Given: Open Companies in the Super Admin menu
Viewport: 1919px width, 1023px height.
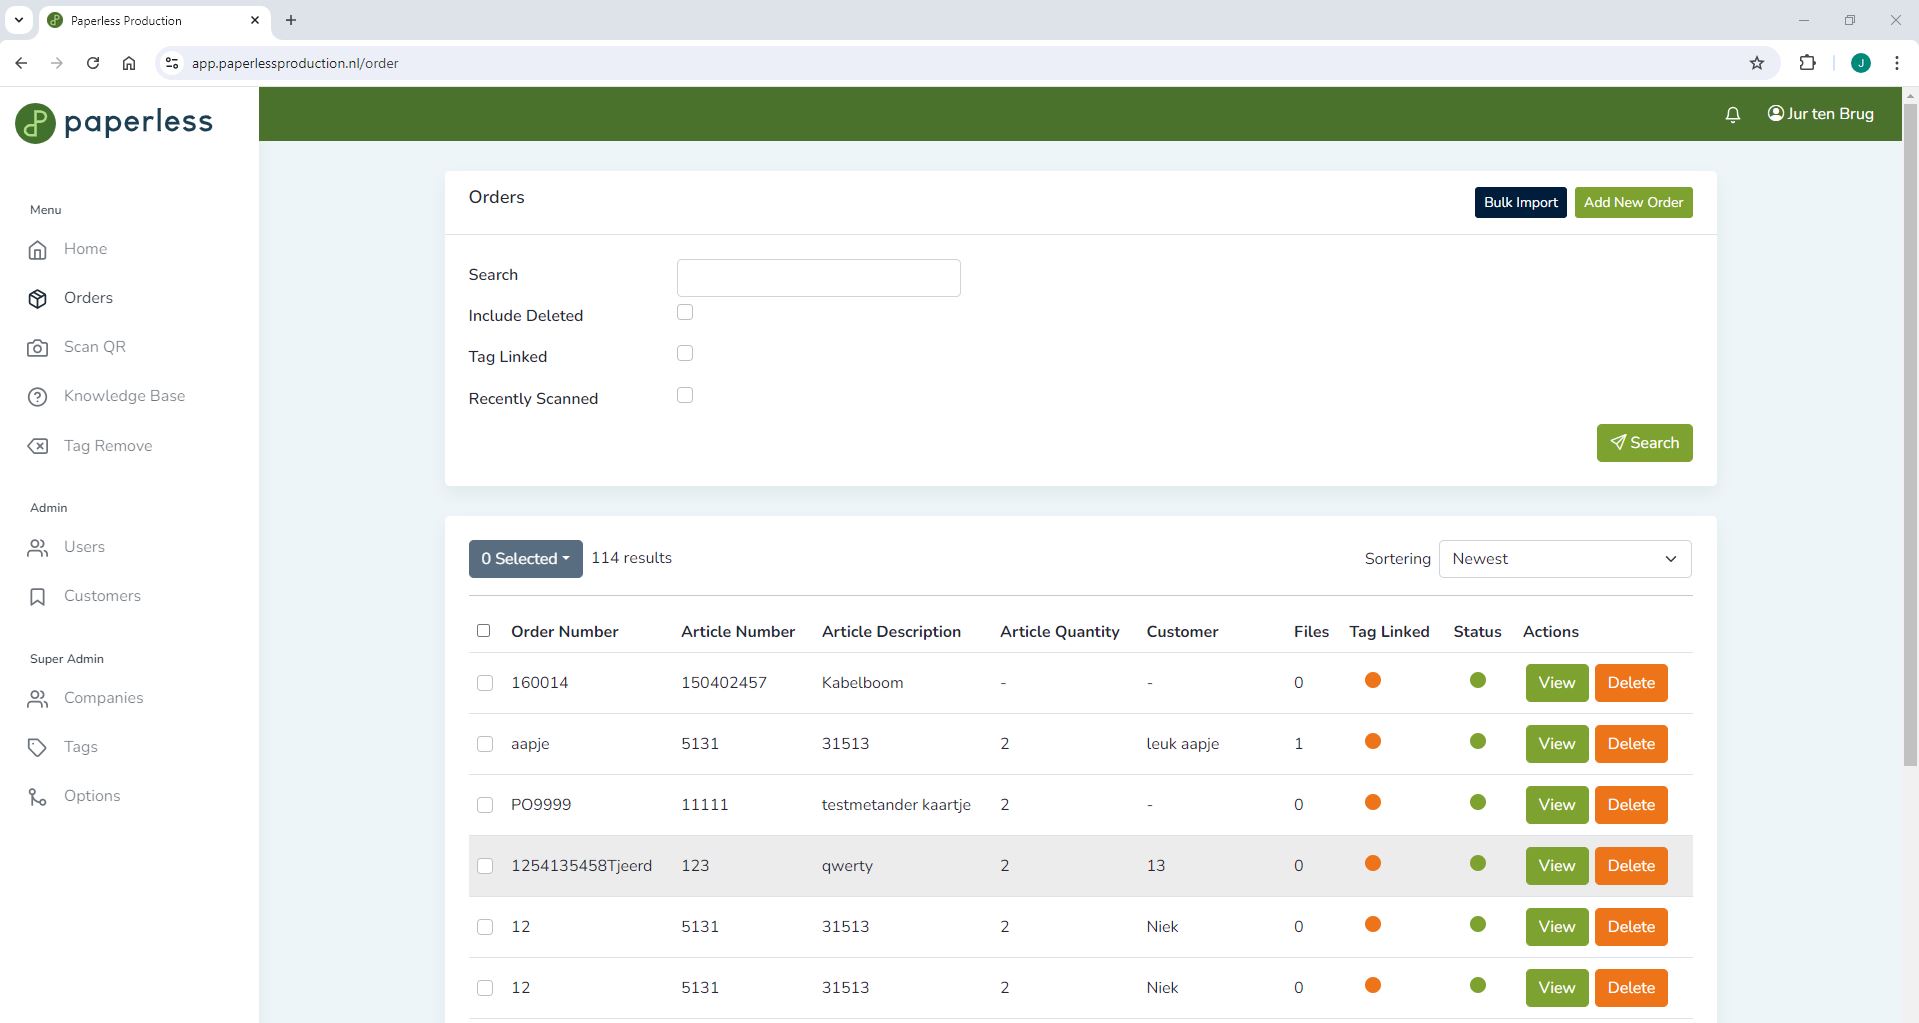Looking at the screenshot, I should 103,698.
